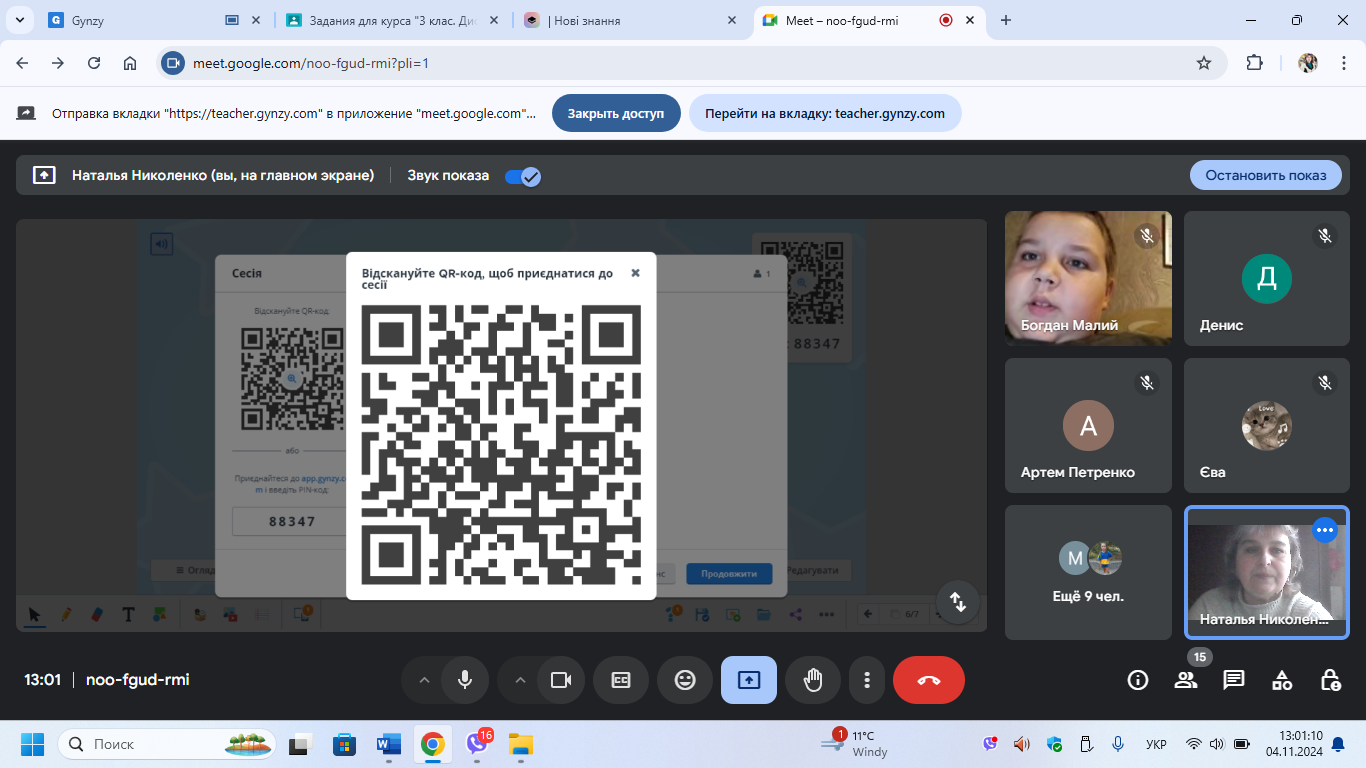Leave the call with red hang-up button

click(929, 680)
